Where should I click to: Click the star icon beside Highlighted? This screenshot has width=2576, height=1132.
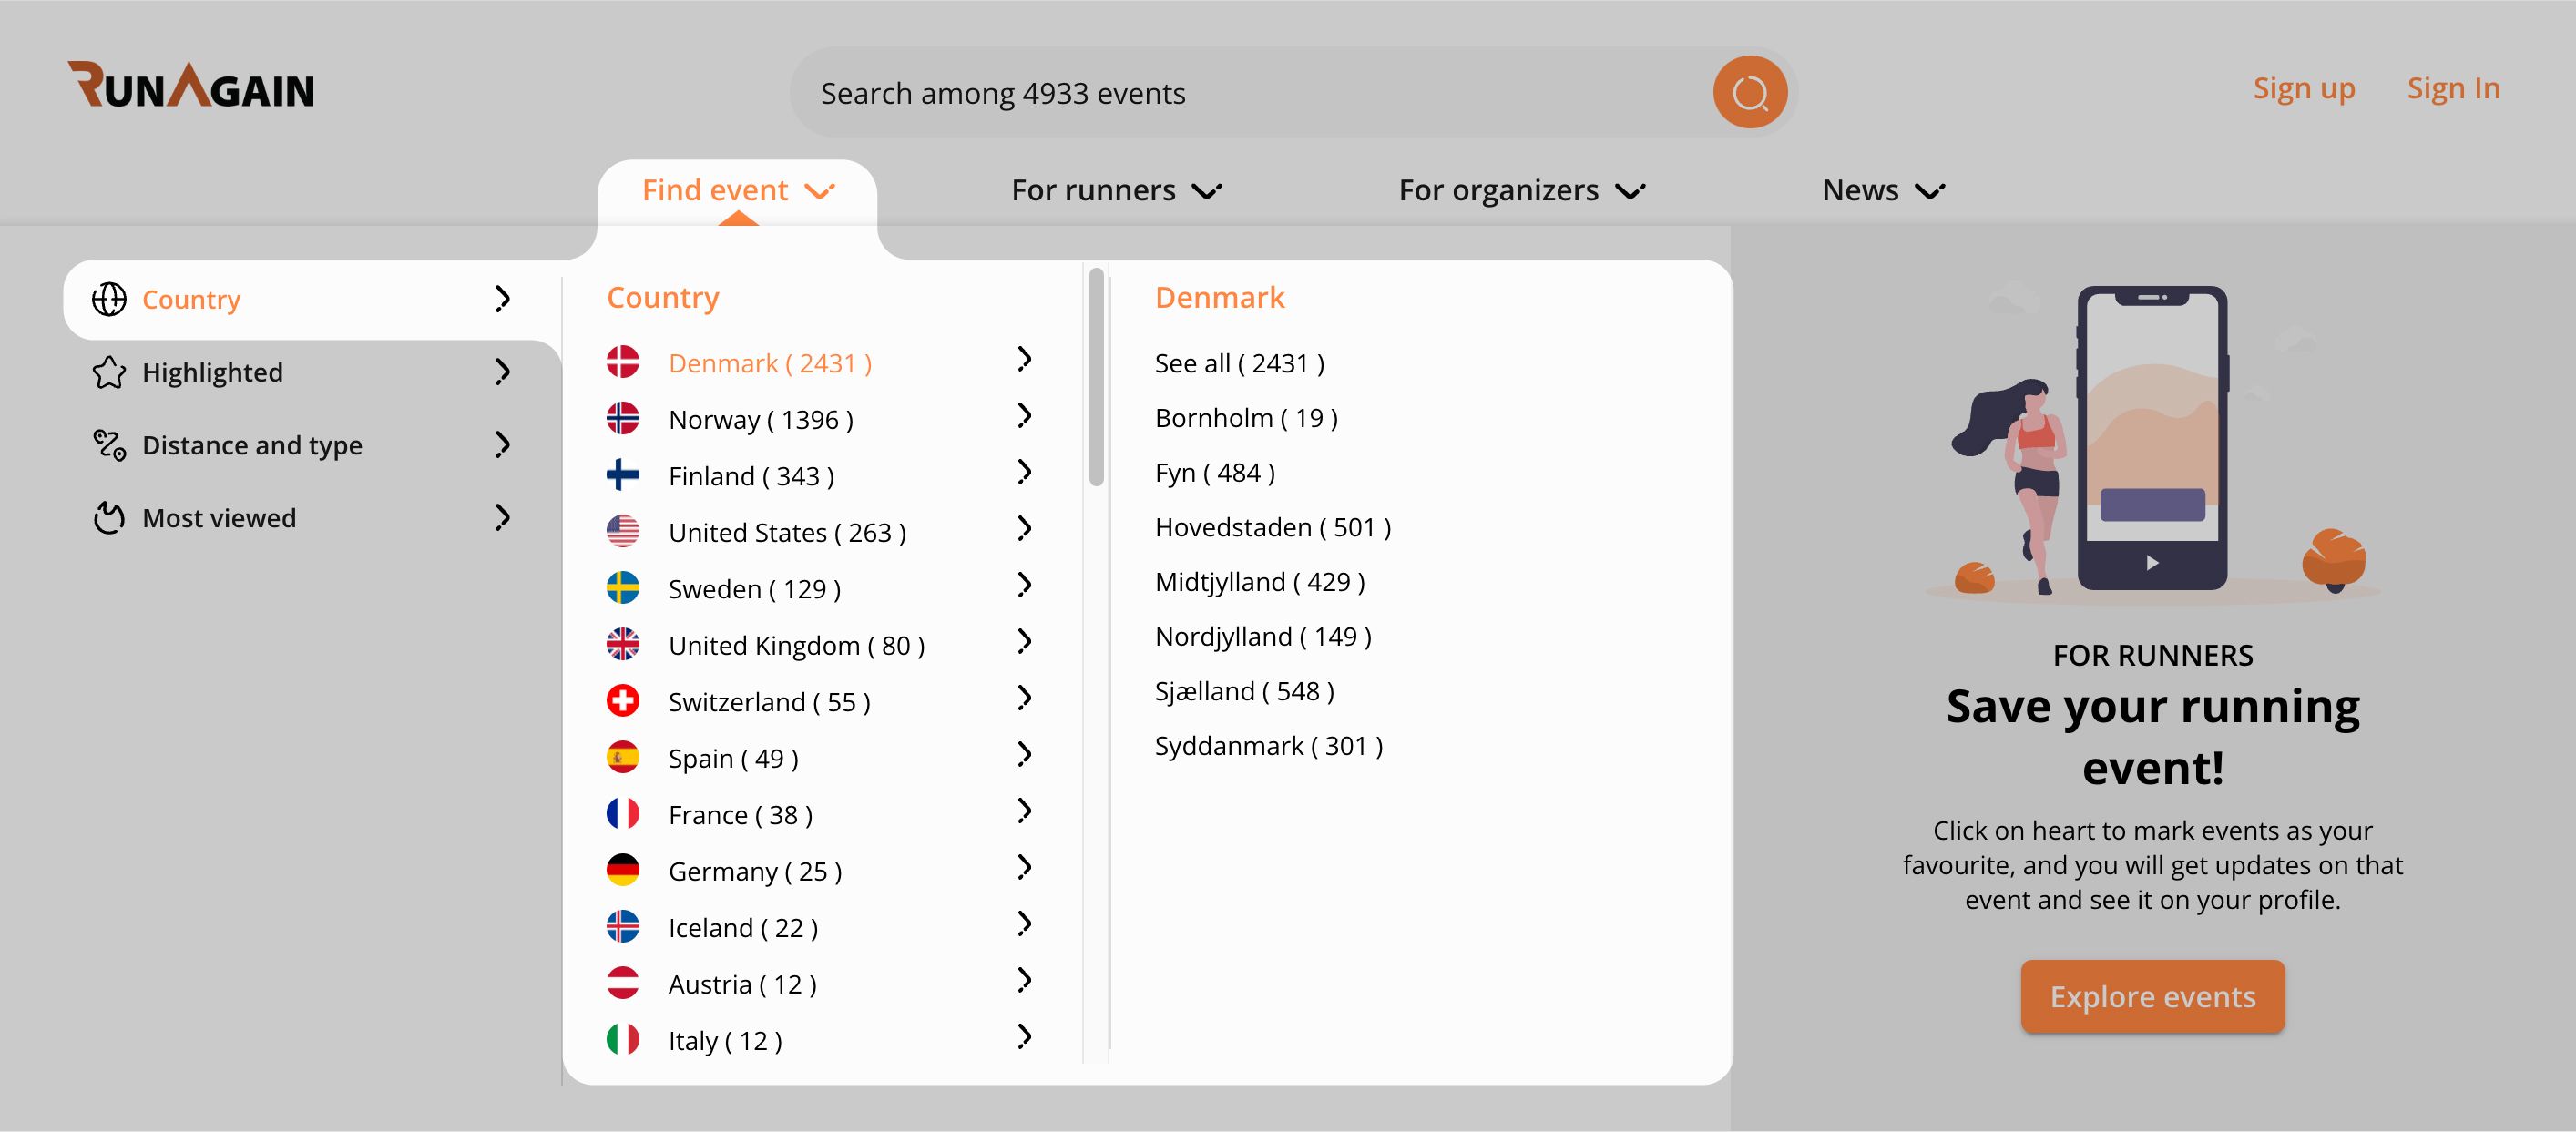point(109,372)
